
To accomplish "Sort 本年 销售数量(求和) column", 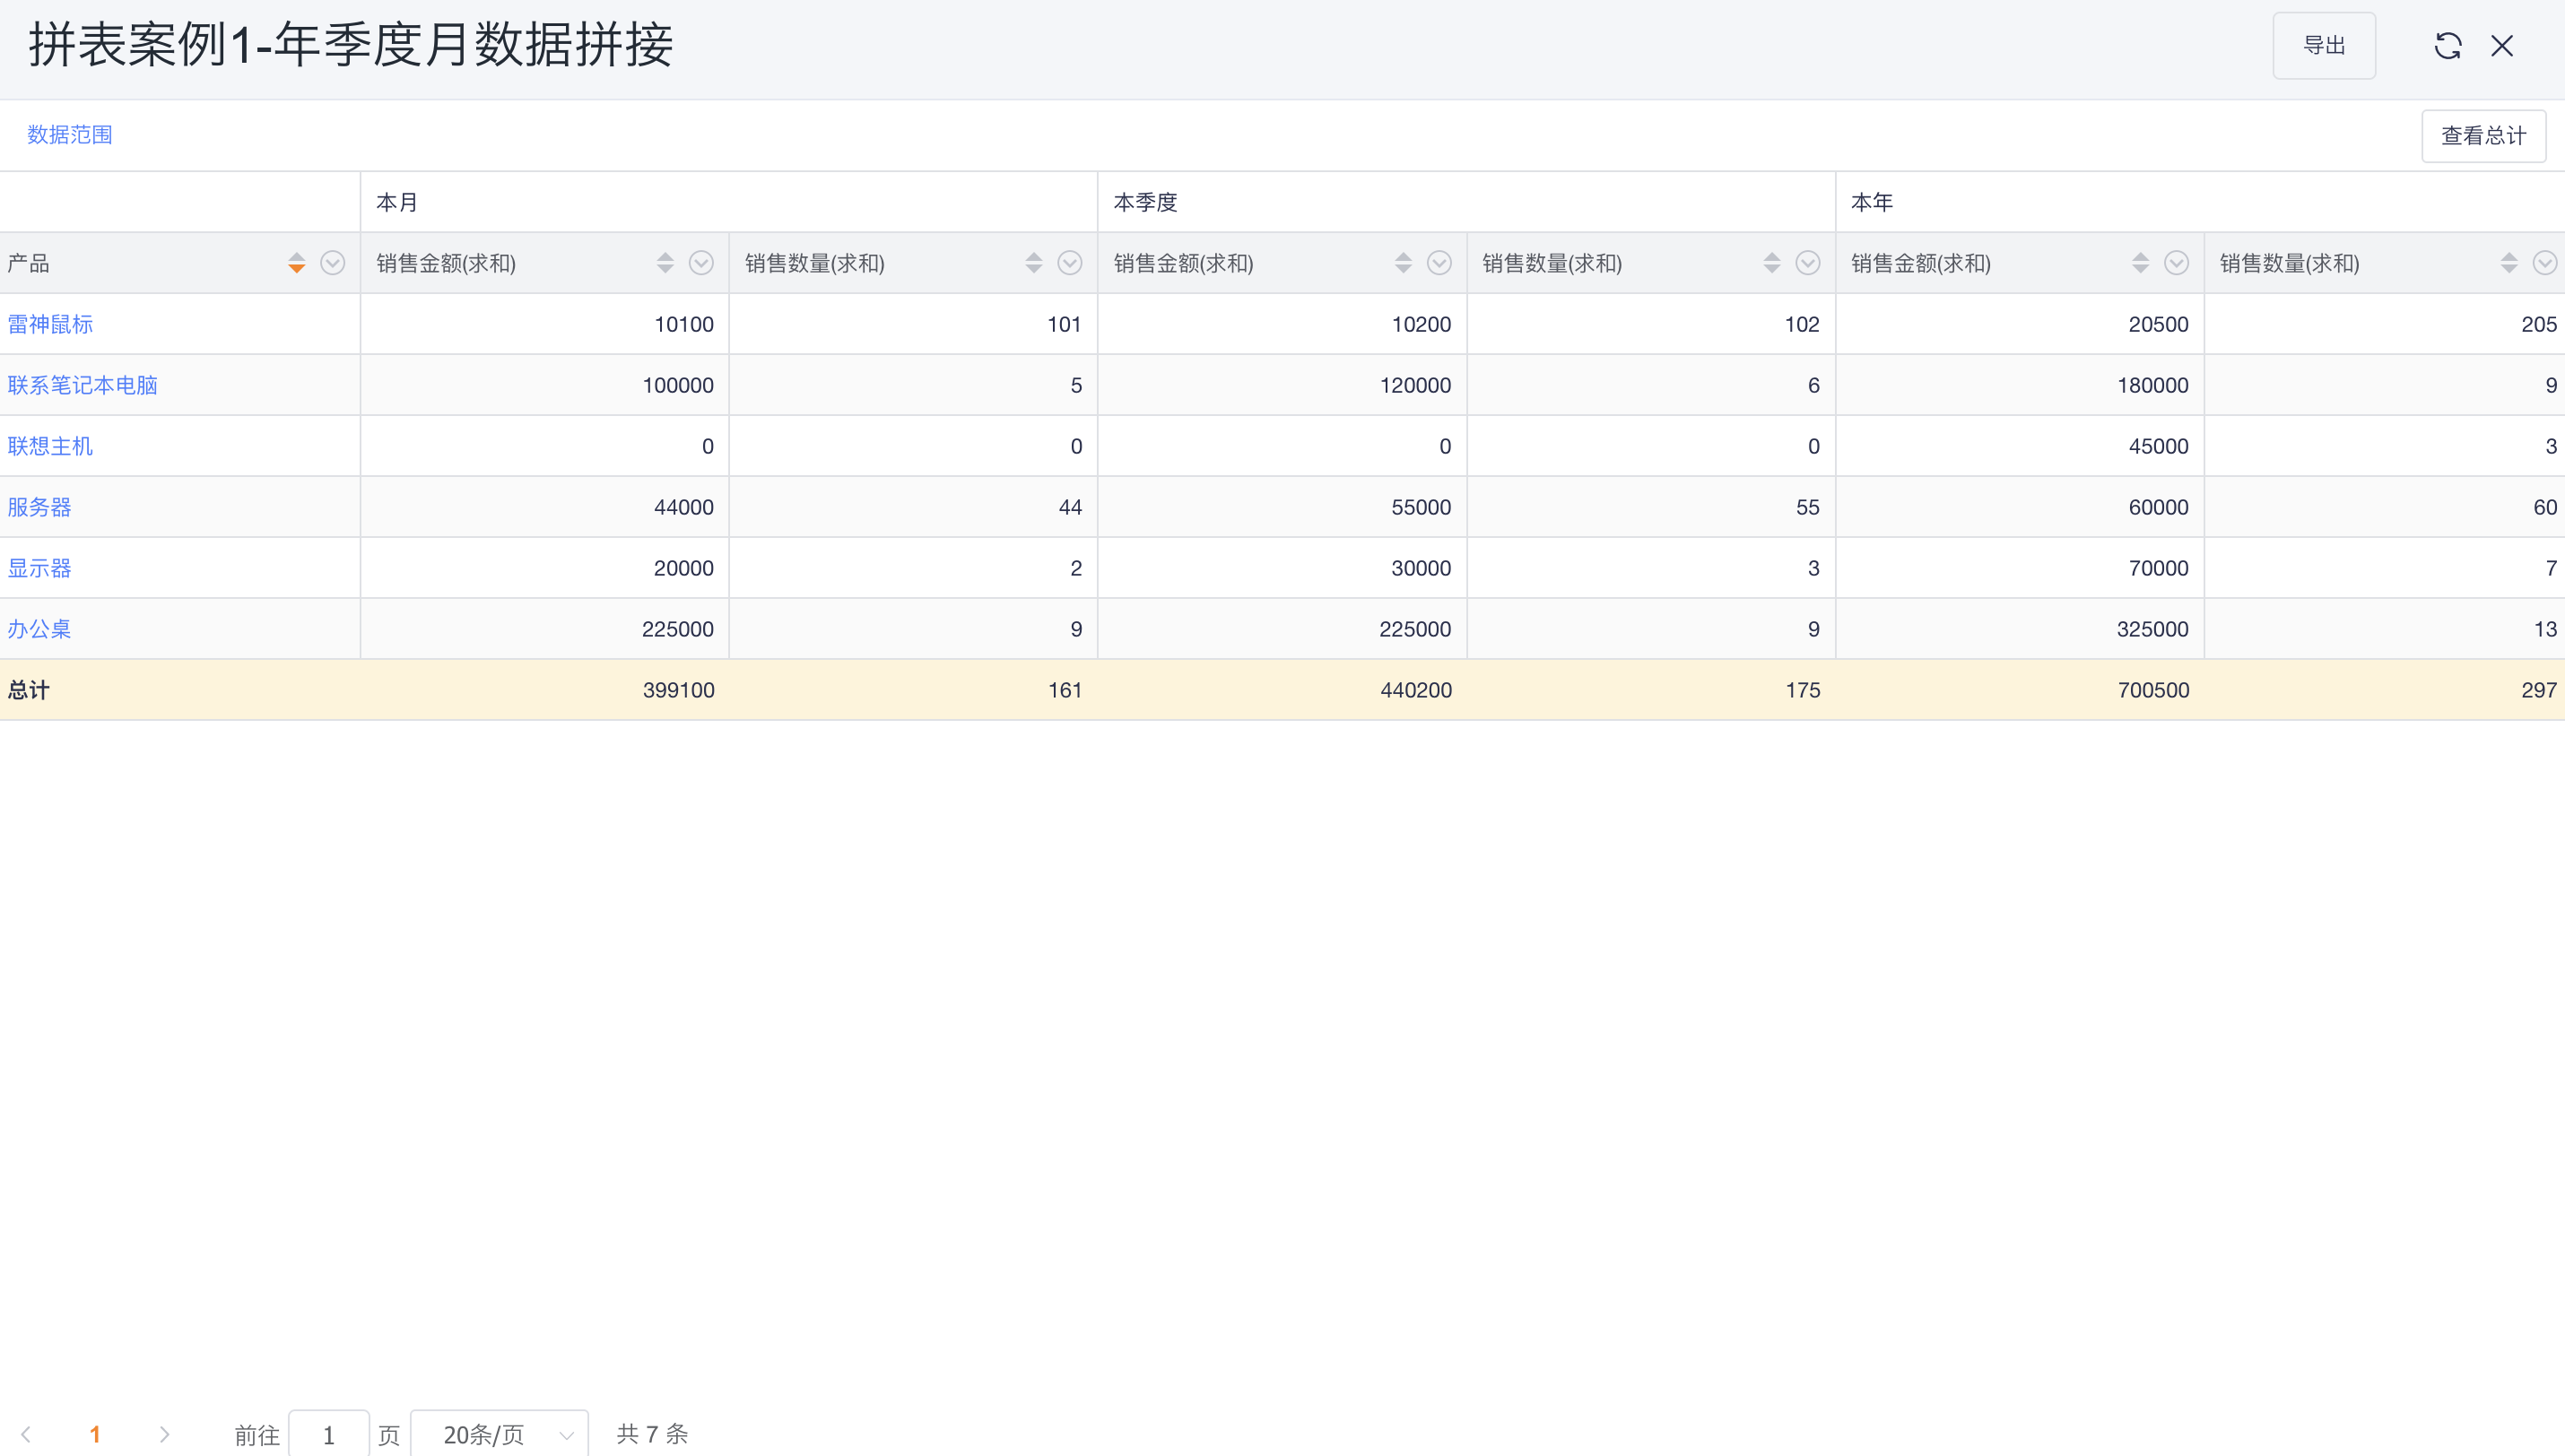I will [x=2509, y=263].
